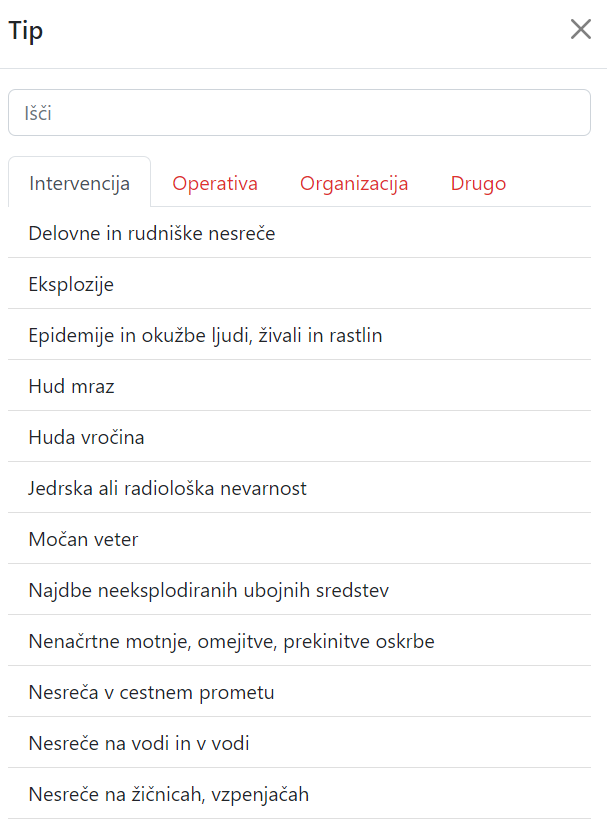Click the empty tab strip beside Drugo
The width and height of the screenshot is (607, 828).
559,182
